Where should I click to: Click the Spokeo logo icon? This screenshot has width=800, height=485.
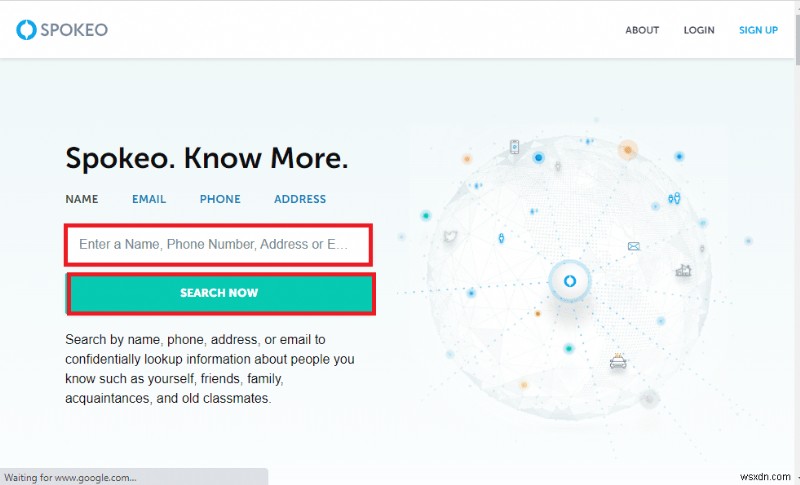click(x=26, y=30)
